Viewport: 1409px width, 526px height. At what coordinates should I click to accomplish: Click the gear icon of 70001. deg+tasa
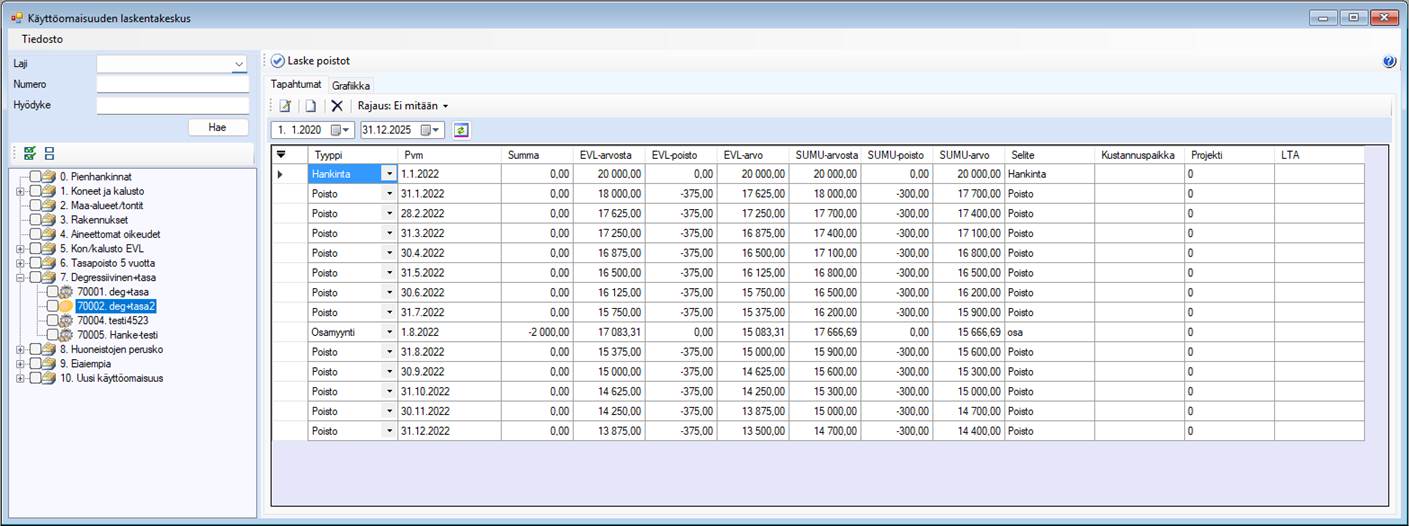(x=67, y=292)
